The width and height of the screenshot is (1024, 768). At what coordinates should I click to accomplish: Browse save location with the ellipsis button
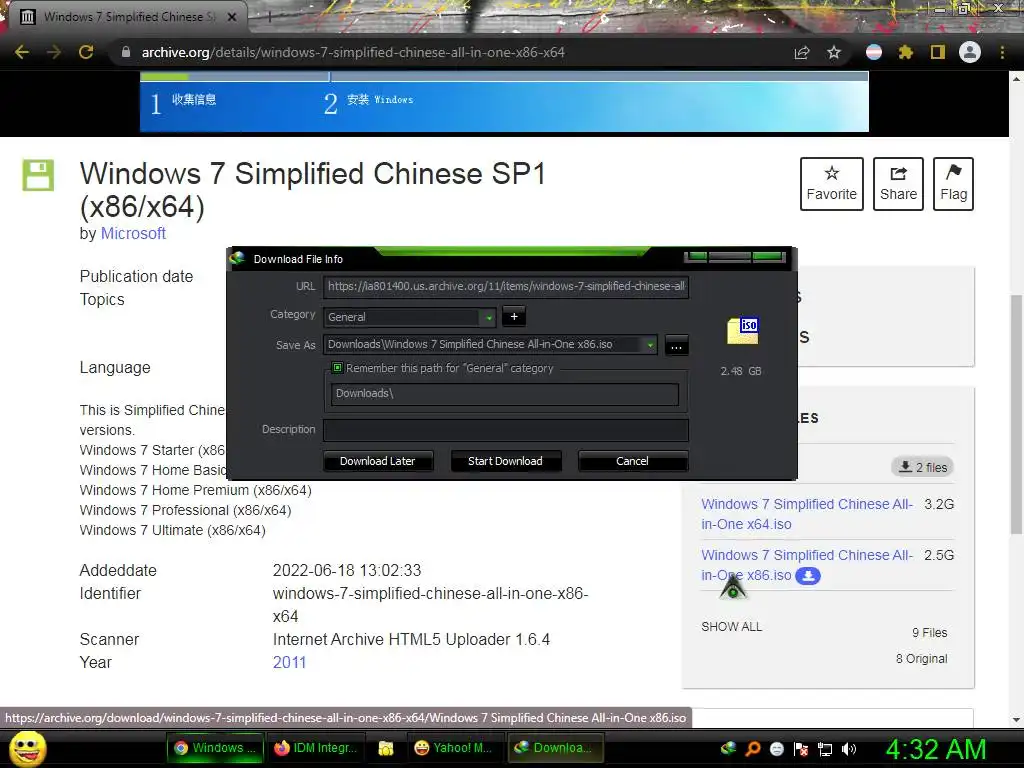[677, 345]
